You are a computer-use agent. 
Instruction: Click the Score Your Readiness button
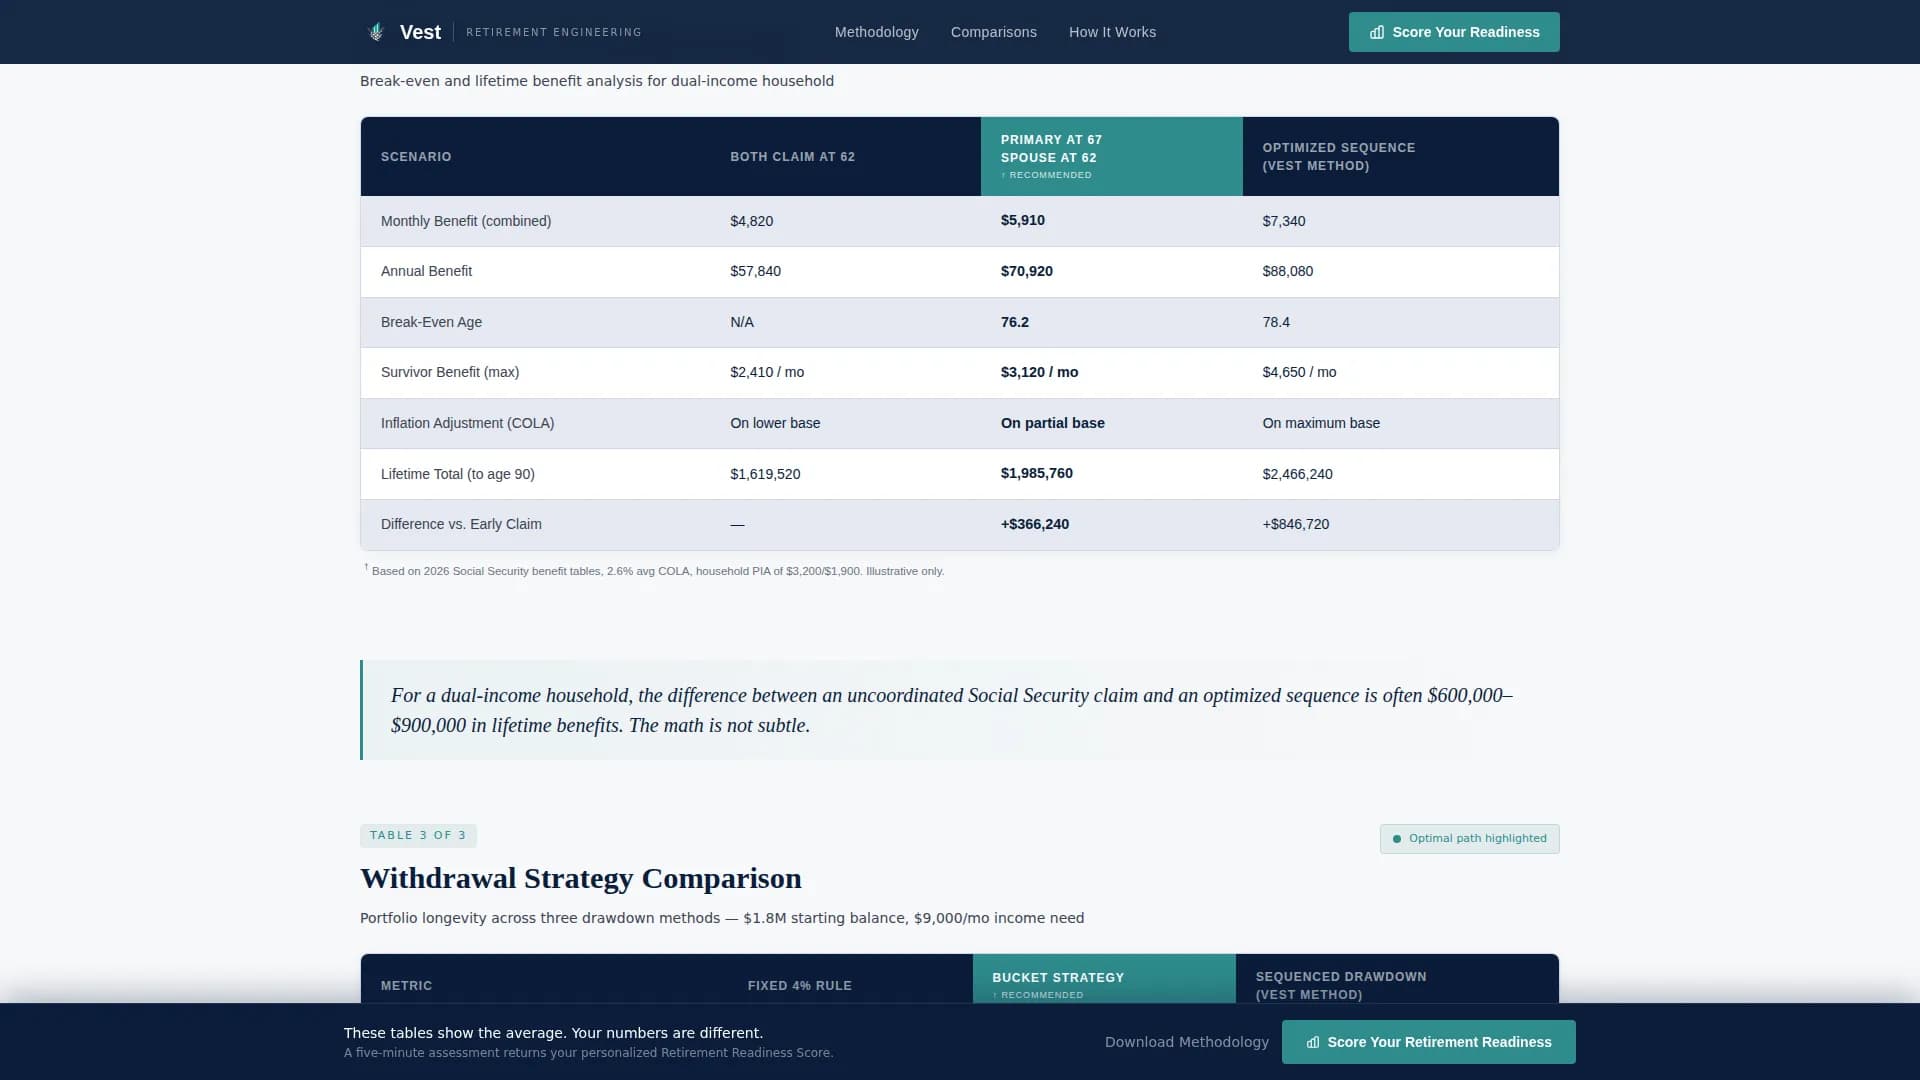tap(1453, 31)
